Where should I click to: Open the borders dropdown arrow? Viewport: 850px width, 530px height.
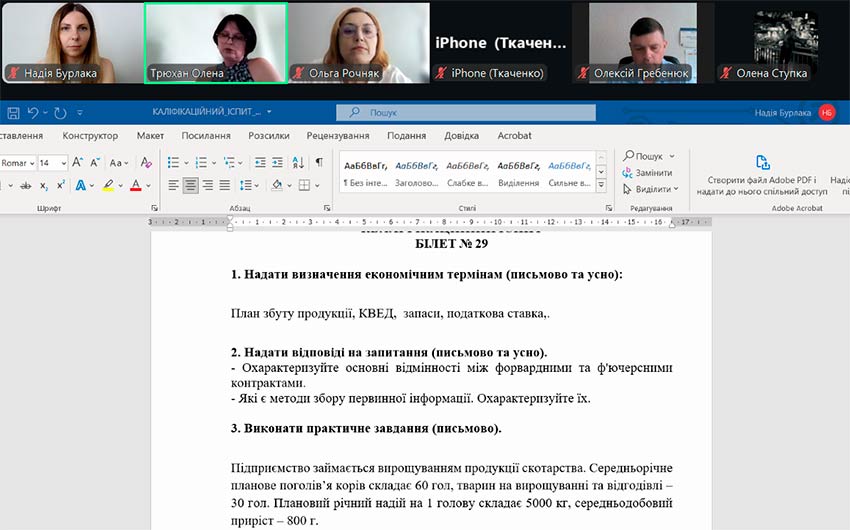pos(317,186)
